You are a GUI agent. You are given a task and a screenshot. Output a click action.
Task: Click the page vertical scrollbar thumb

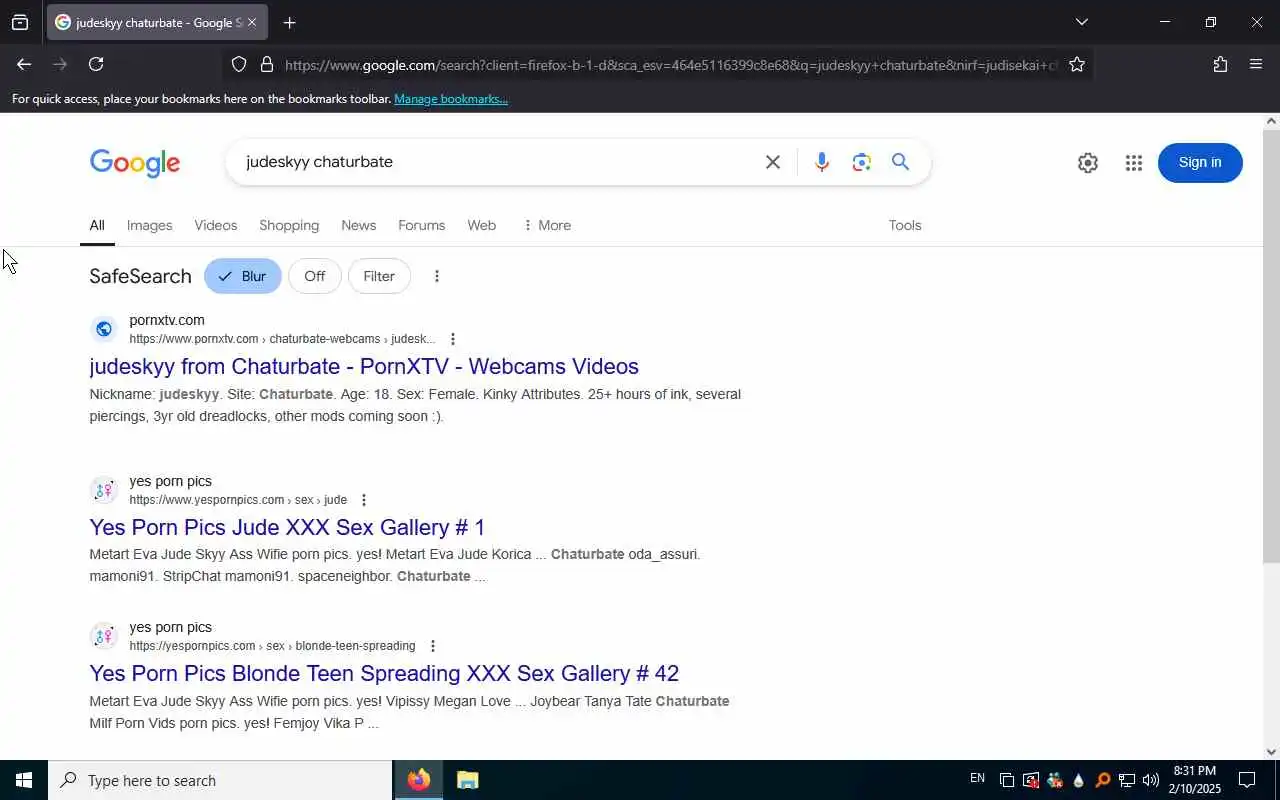coord(1271,346)
